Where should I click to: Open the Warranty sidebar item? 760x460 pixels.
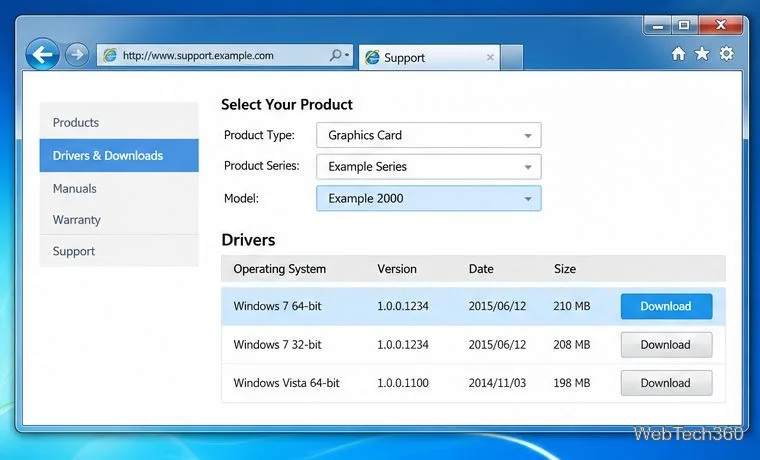[119, 220]
